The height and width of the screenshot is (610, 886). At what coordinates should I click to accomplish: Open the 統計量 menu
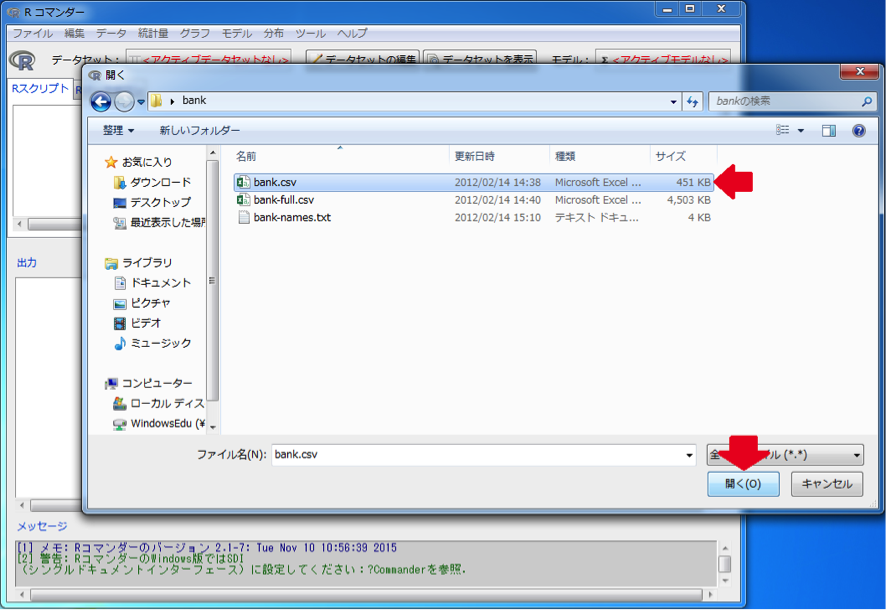(153, 34)
